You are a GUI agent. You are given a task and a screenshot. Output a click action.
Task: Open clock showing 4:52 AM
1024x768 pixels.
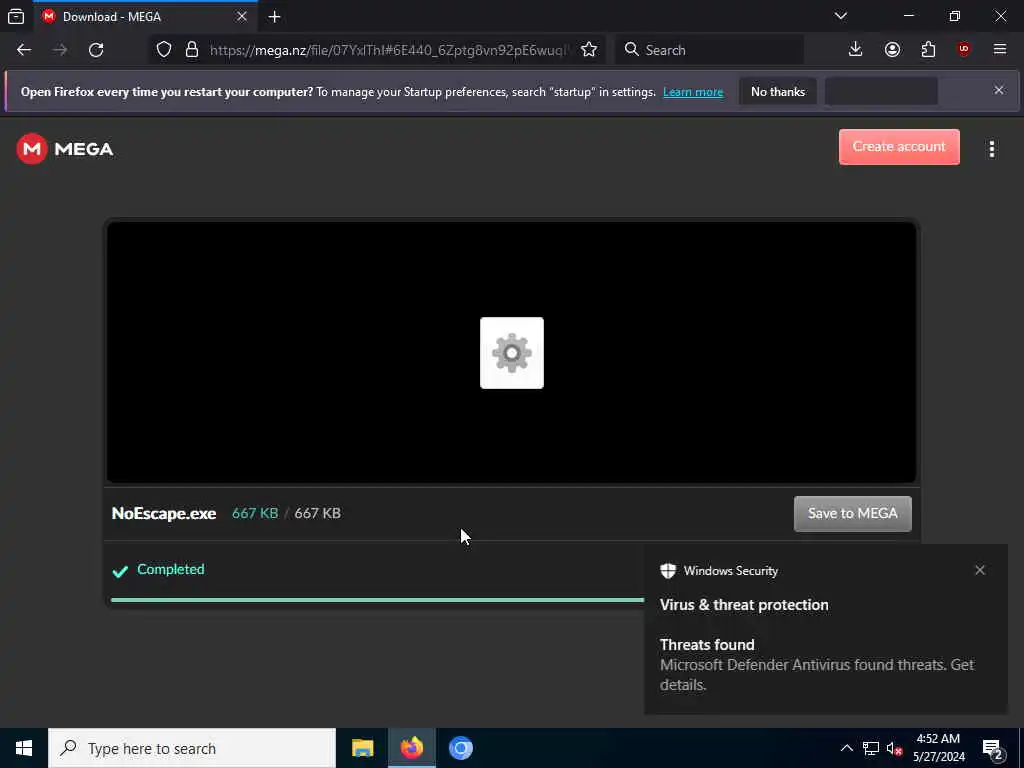click(938, 748)
